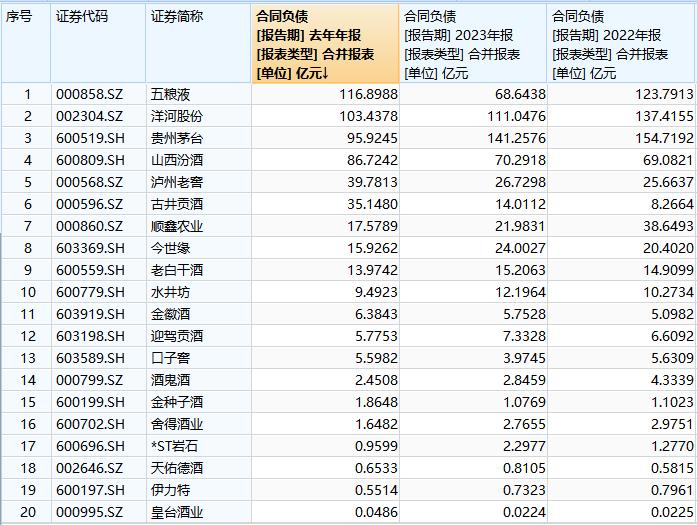Select stock name 口子窖
697x525 pixels.
(170, 358)
